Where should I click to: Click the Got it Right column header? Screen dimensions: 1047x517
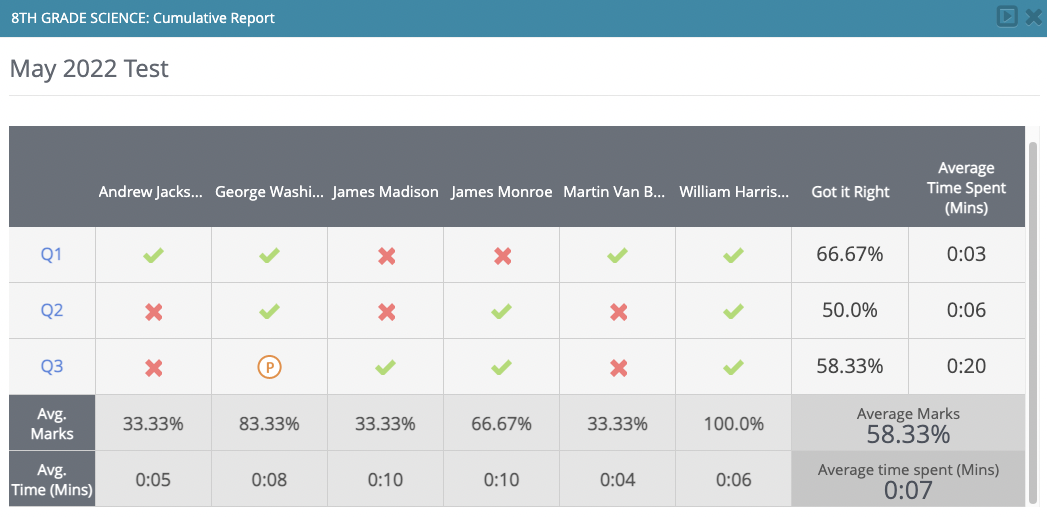pyautogui.click(x=850, y=192)
